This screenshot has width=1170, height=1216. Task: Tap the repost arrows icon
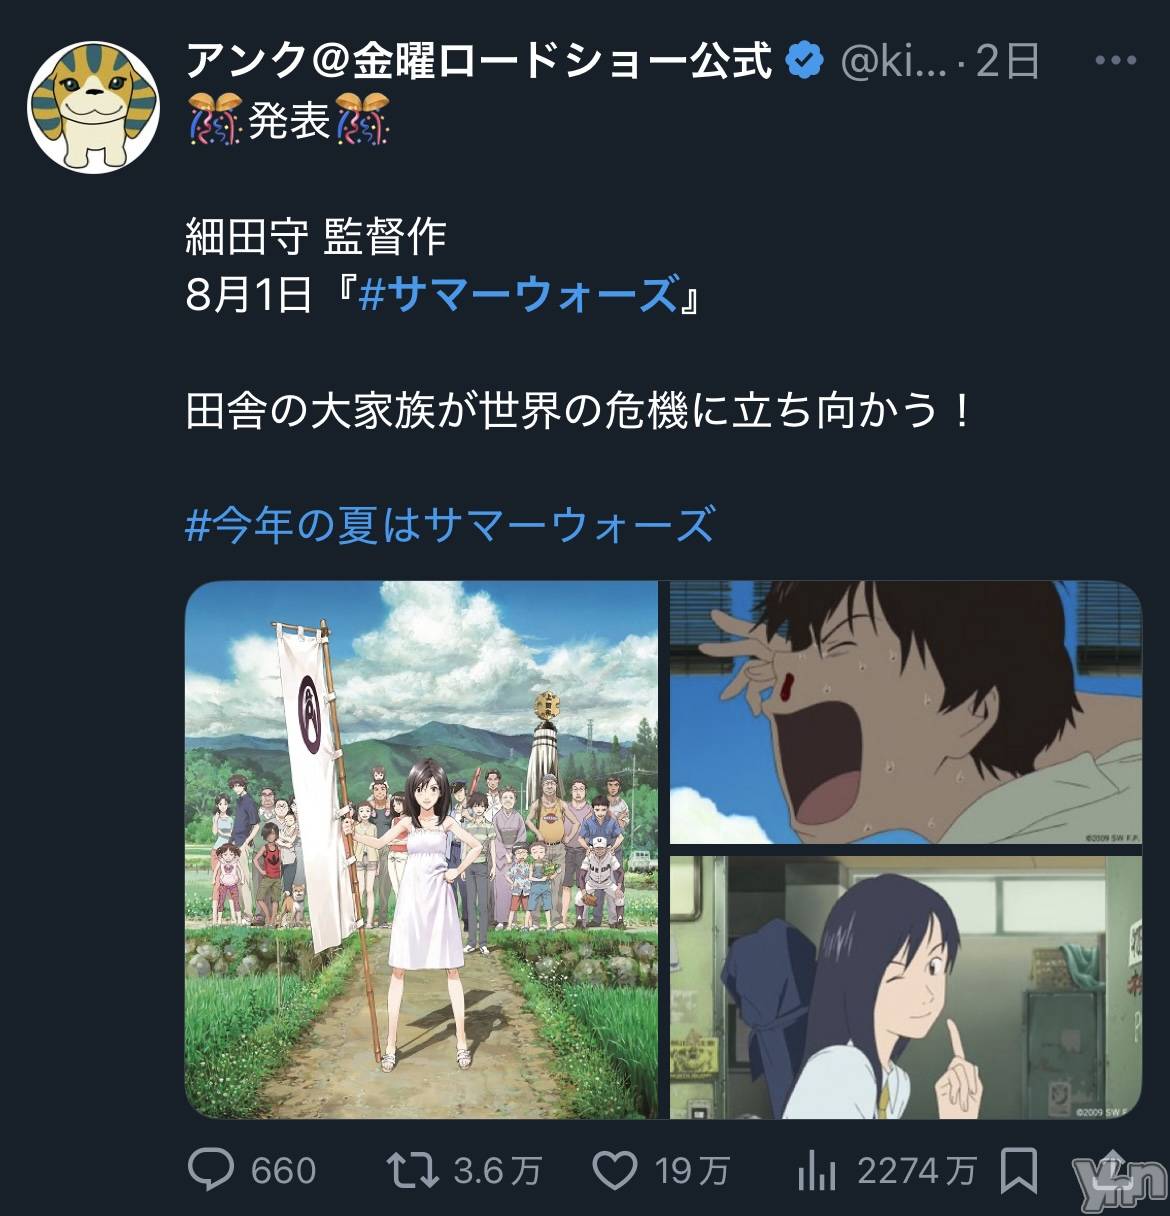pos(412,1169)
